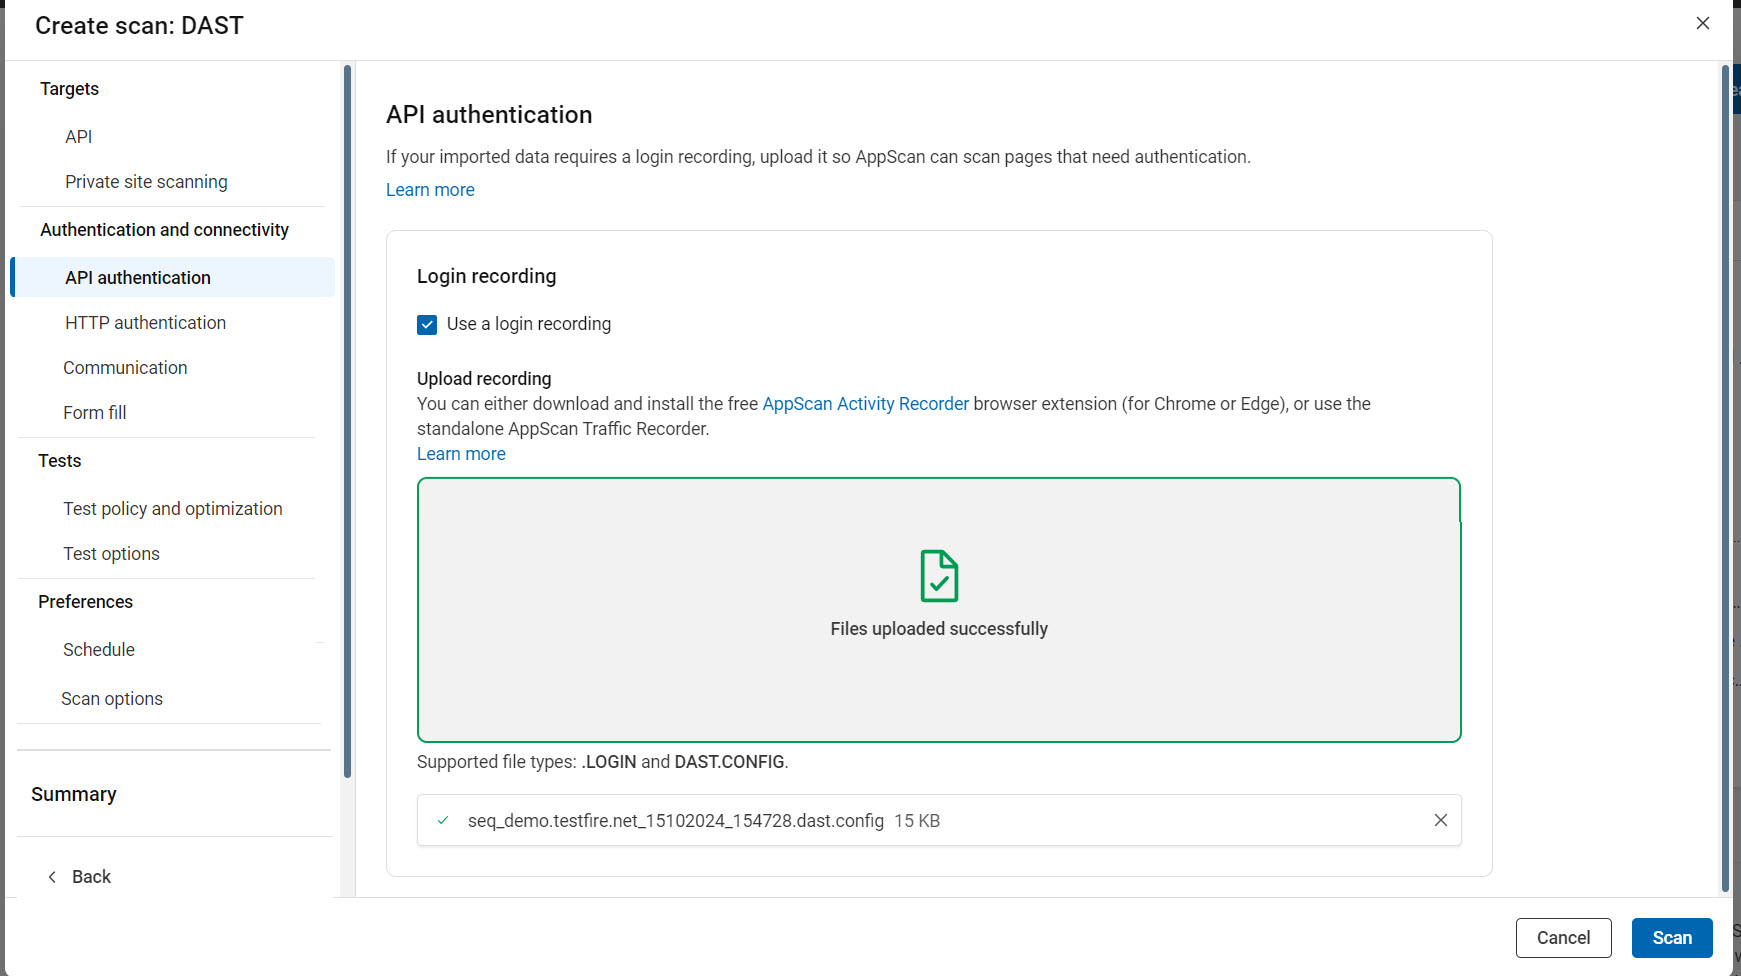Close the Create scan dialog

(x=1702, y=23)
